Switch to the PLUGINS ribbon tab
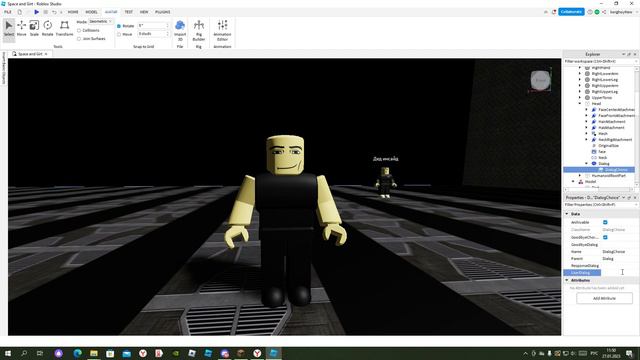This screenshot has width=640, height=360. 162,12
